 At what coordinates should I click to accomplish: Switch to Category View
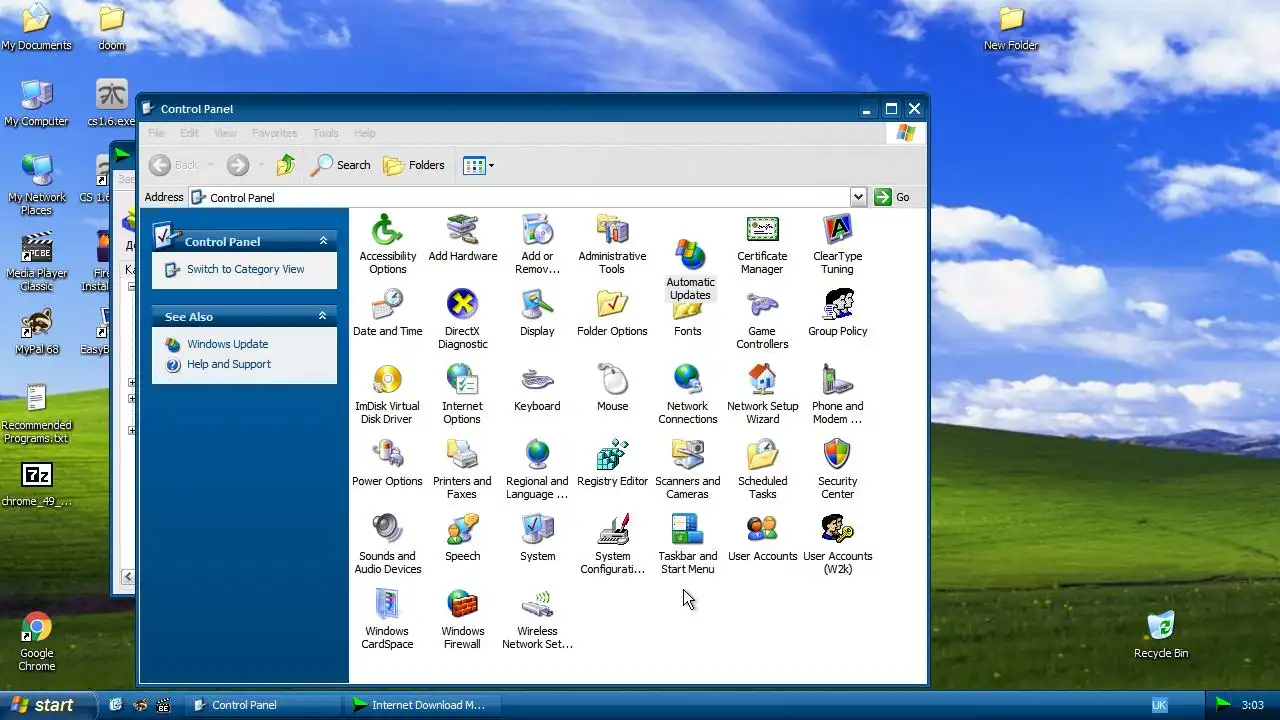(x=245, y=269)
